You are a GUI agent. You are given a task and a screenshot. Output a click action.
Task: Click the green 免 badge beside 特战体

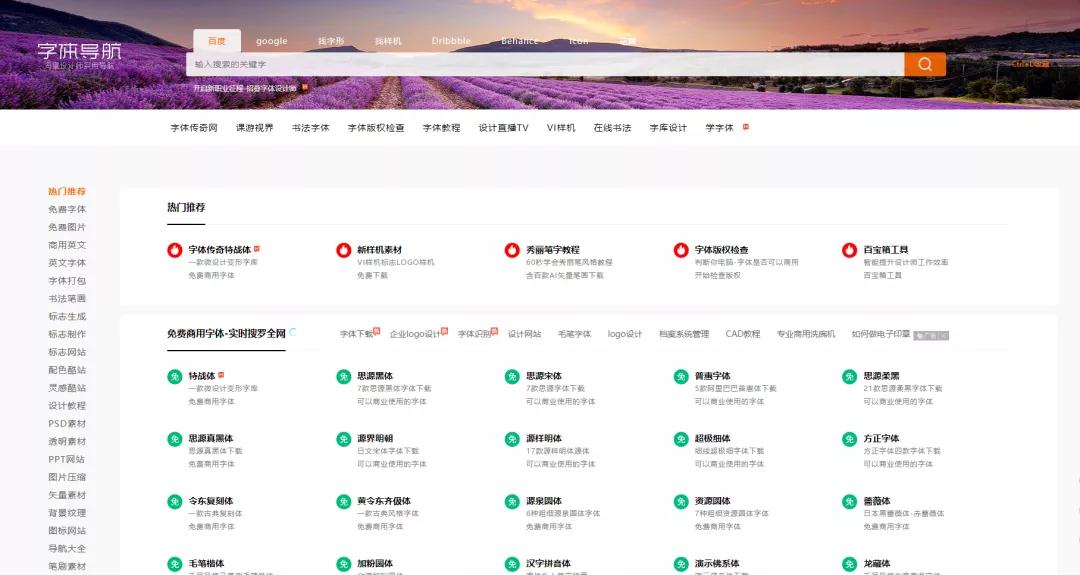point(175,376)
